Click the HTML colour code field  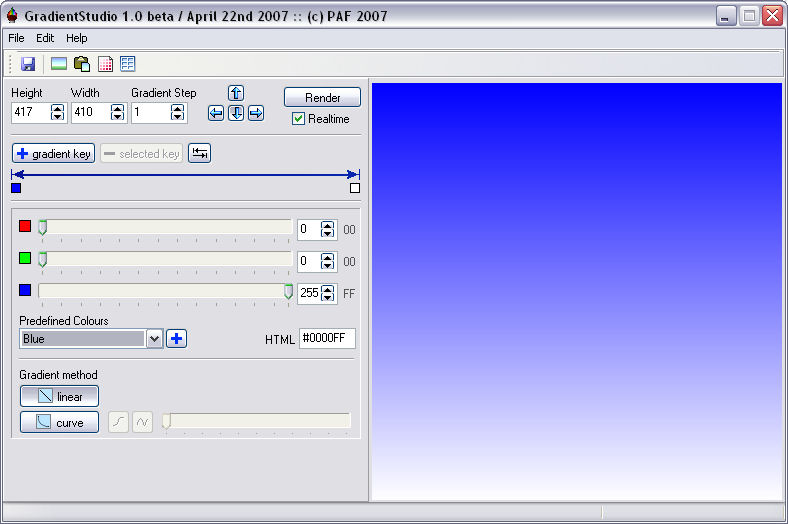click(x=327, y=338)
